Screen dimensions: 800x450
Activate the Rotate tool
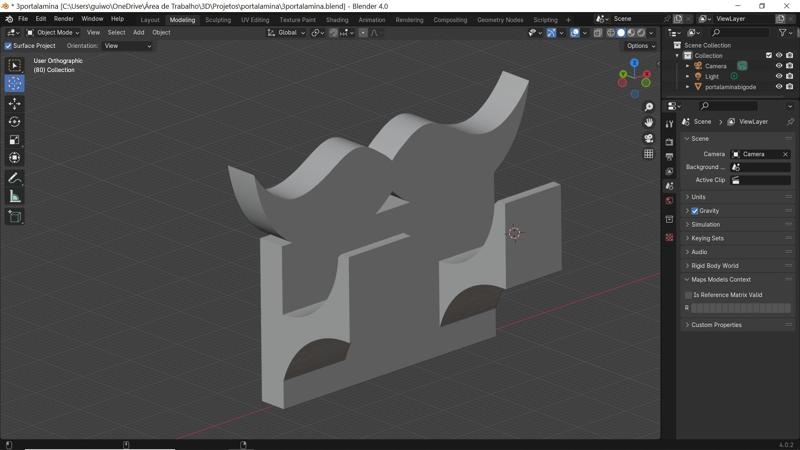click(x=14, y=122)
